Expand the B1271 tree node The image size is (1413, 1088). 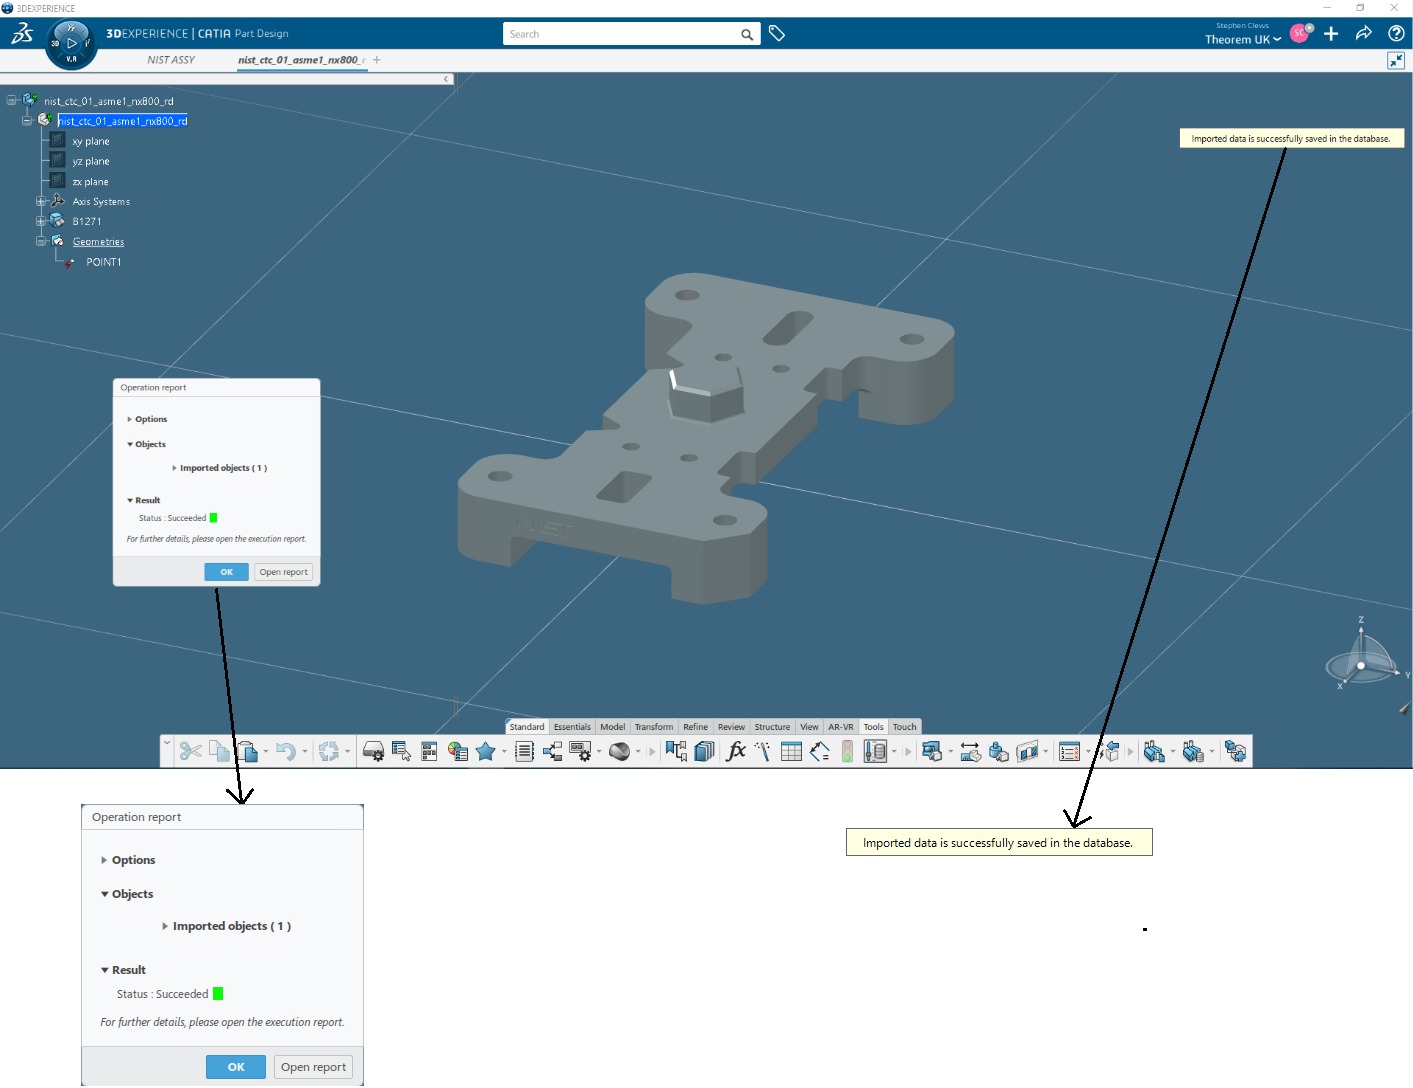41,221
